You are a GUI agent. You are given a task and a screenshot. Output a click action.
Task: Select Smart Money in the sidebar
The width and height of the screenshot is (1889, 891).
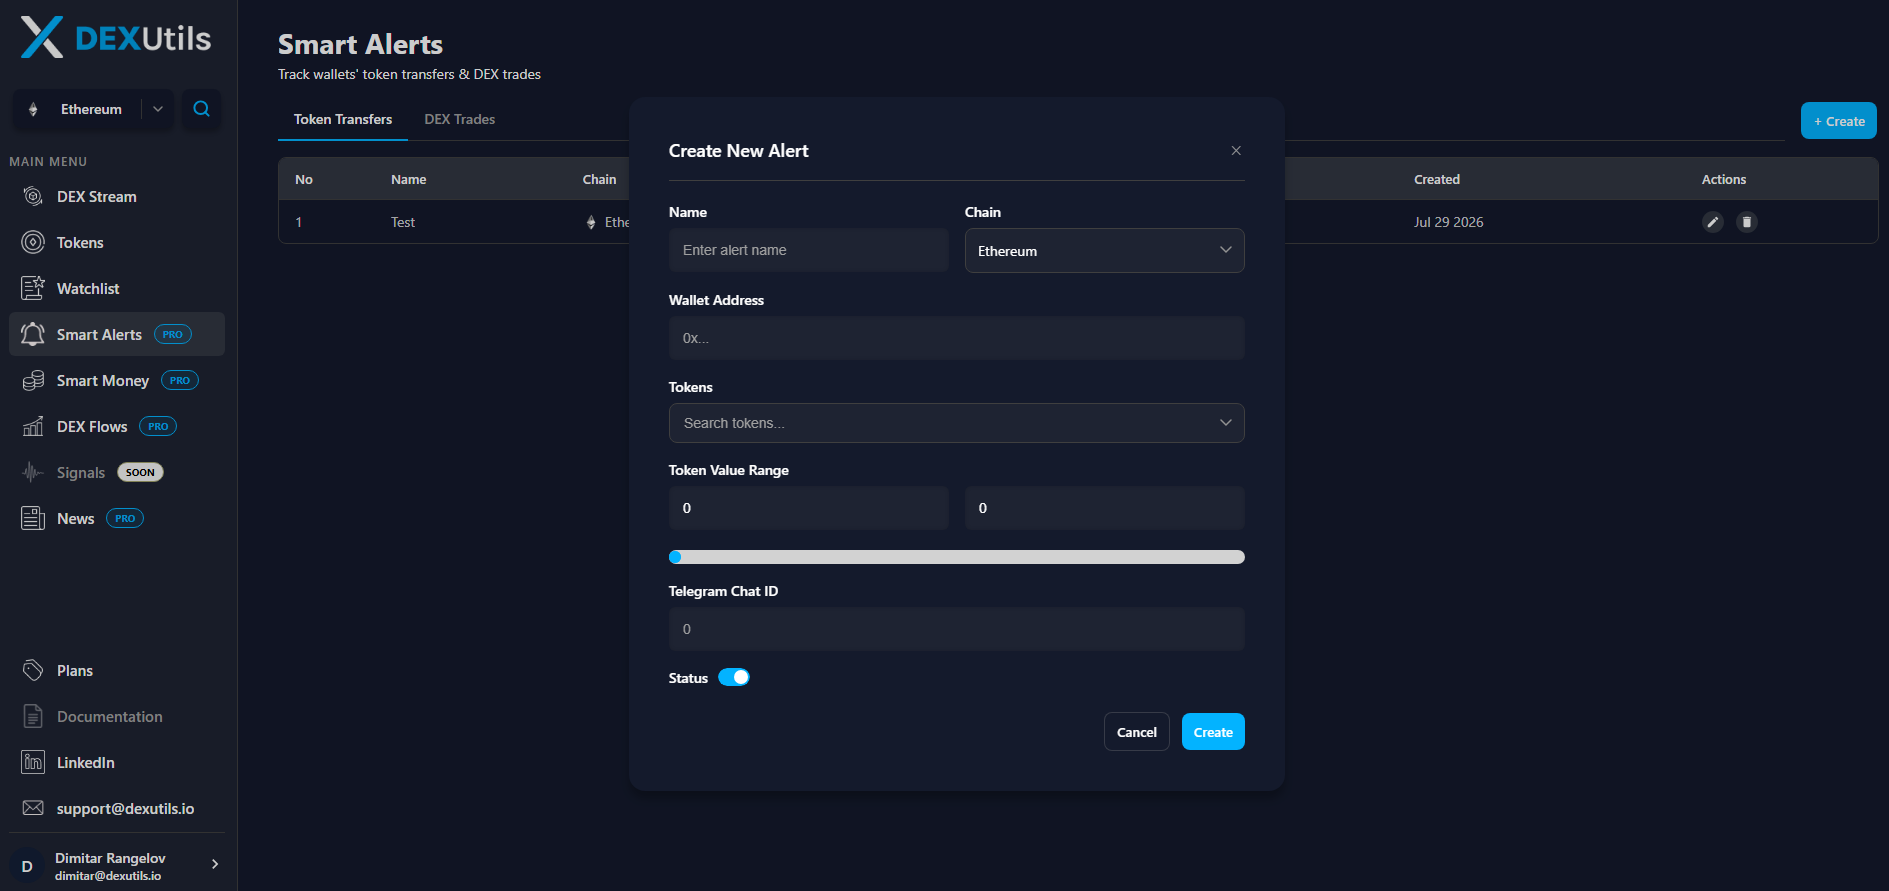(x=117, y=380)
